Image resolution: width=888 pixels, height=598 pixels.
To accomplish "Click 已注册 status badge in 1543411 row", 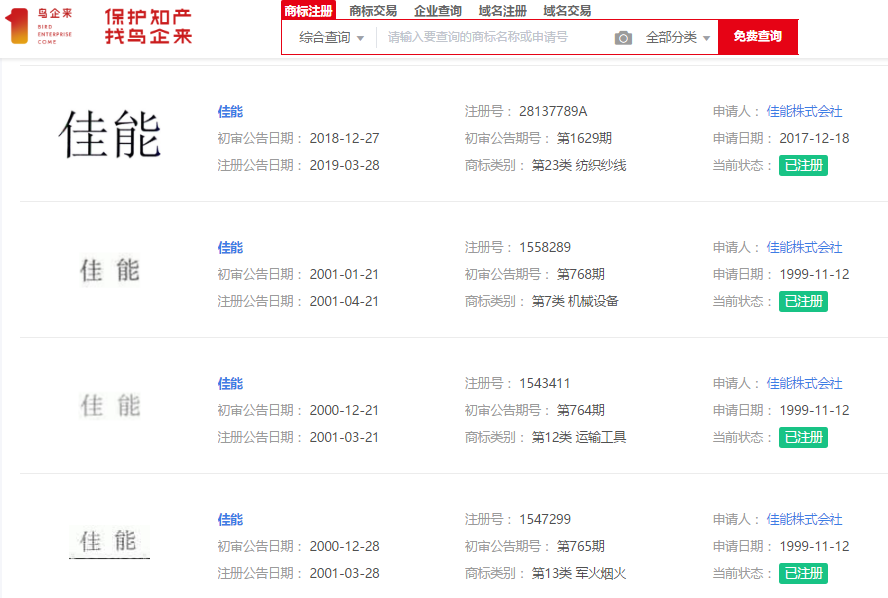I will click(x=803, y=437).
